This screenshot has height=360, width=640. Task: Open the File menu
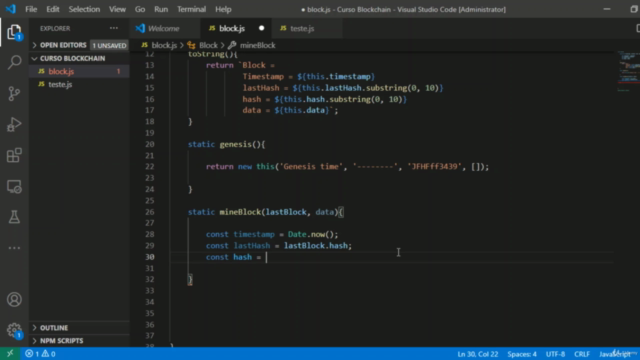pyautogui.click(x=31, y=9)
